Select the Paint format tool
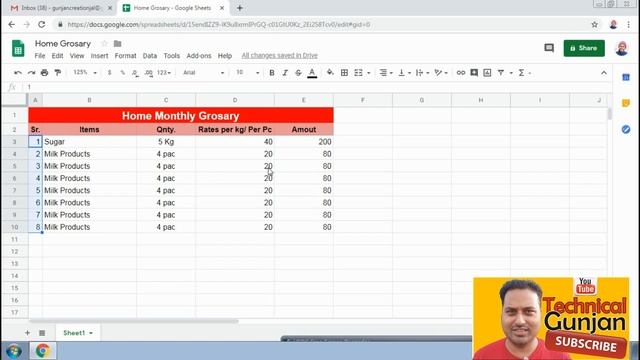The image size is (640, 360). tap(58, 73)
